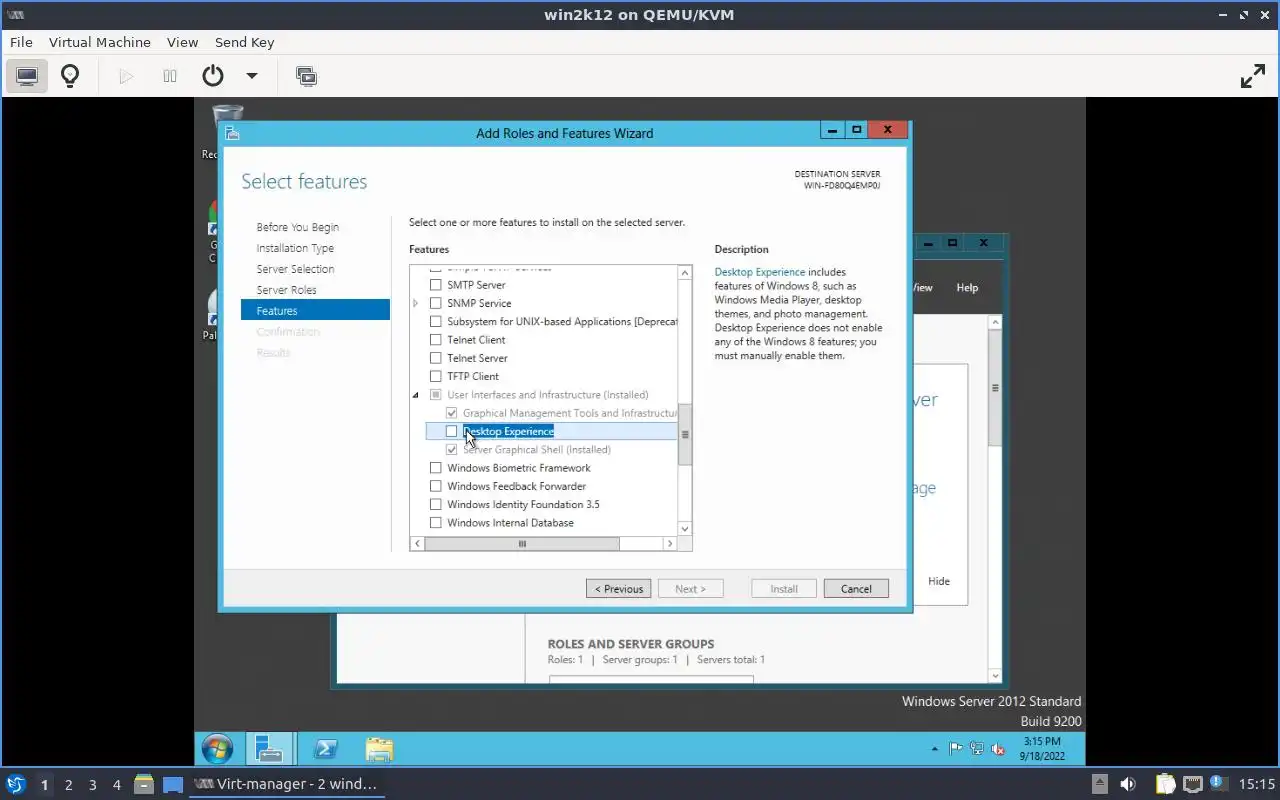Enable the Telnet Server checkbox

(x=435, y=358)
